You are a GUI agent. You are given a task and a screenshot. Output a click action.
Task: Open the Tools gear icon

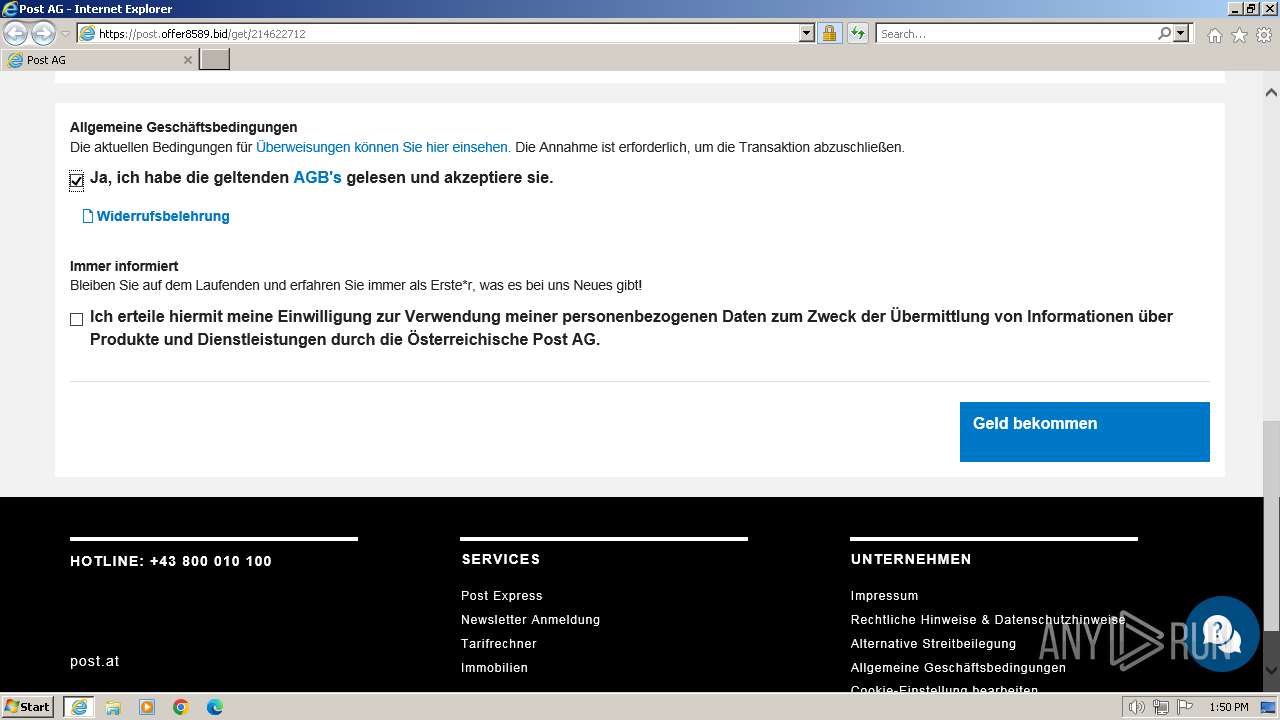(1264, 35)
